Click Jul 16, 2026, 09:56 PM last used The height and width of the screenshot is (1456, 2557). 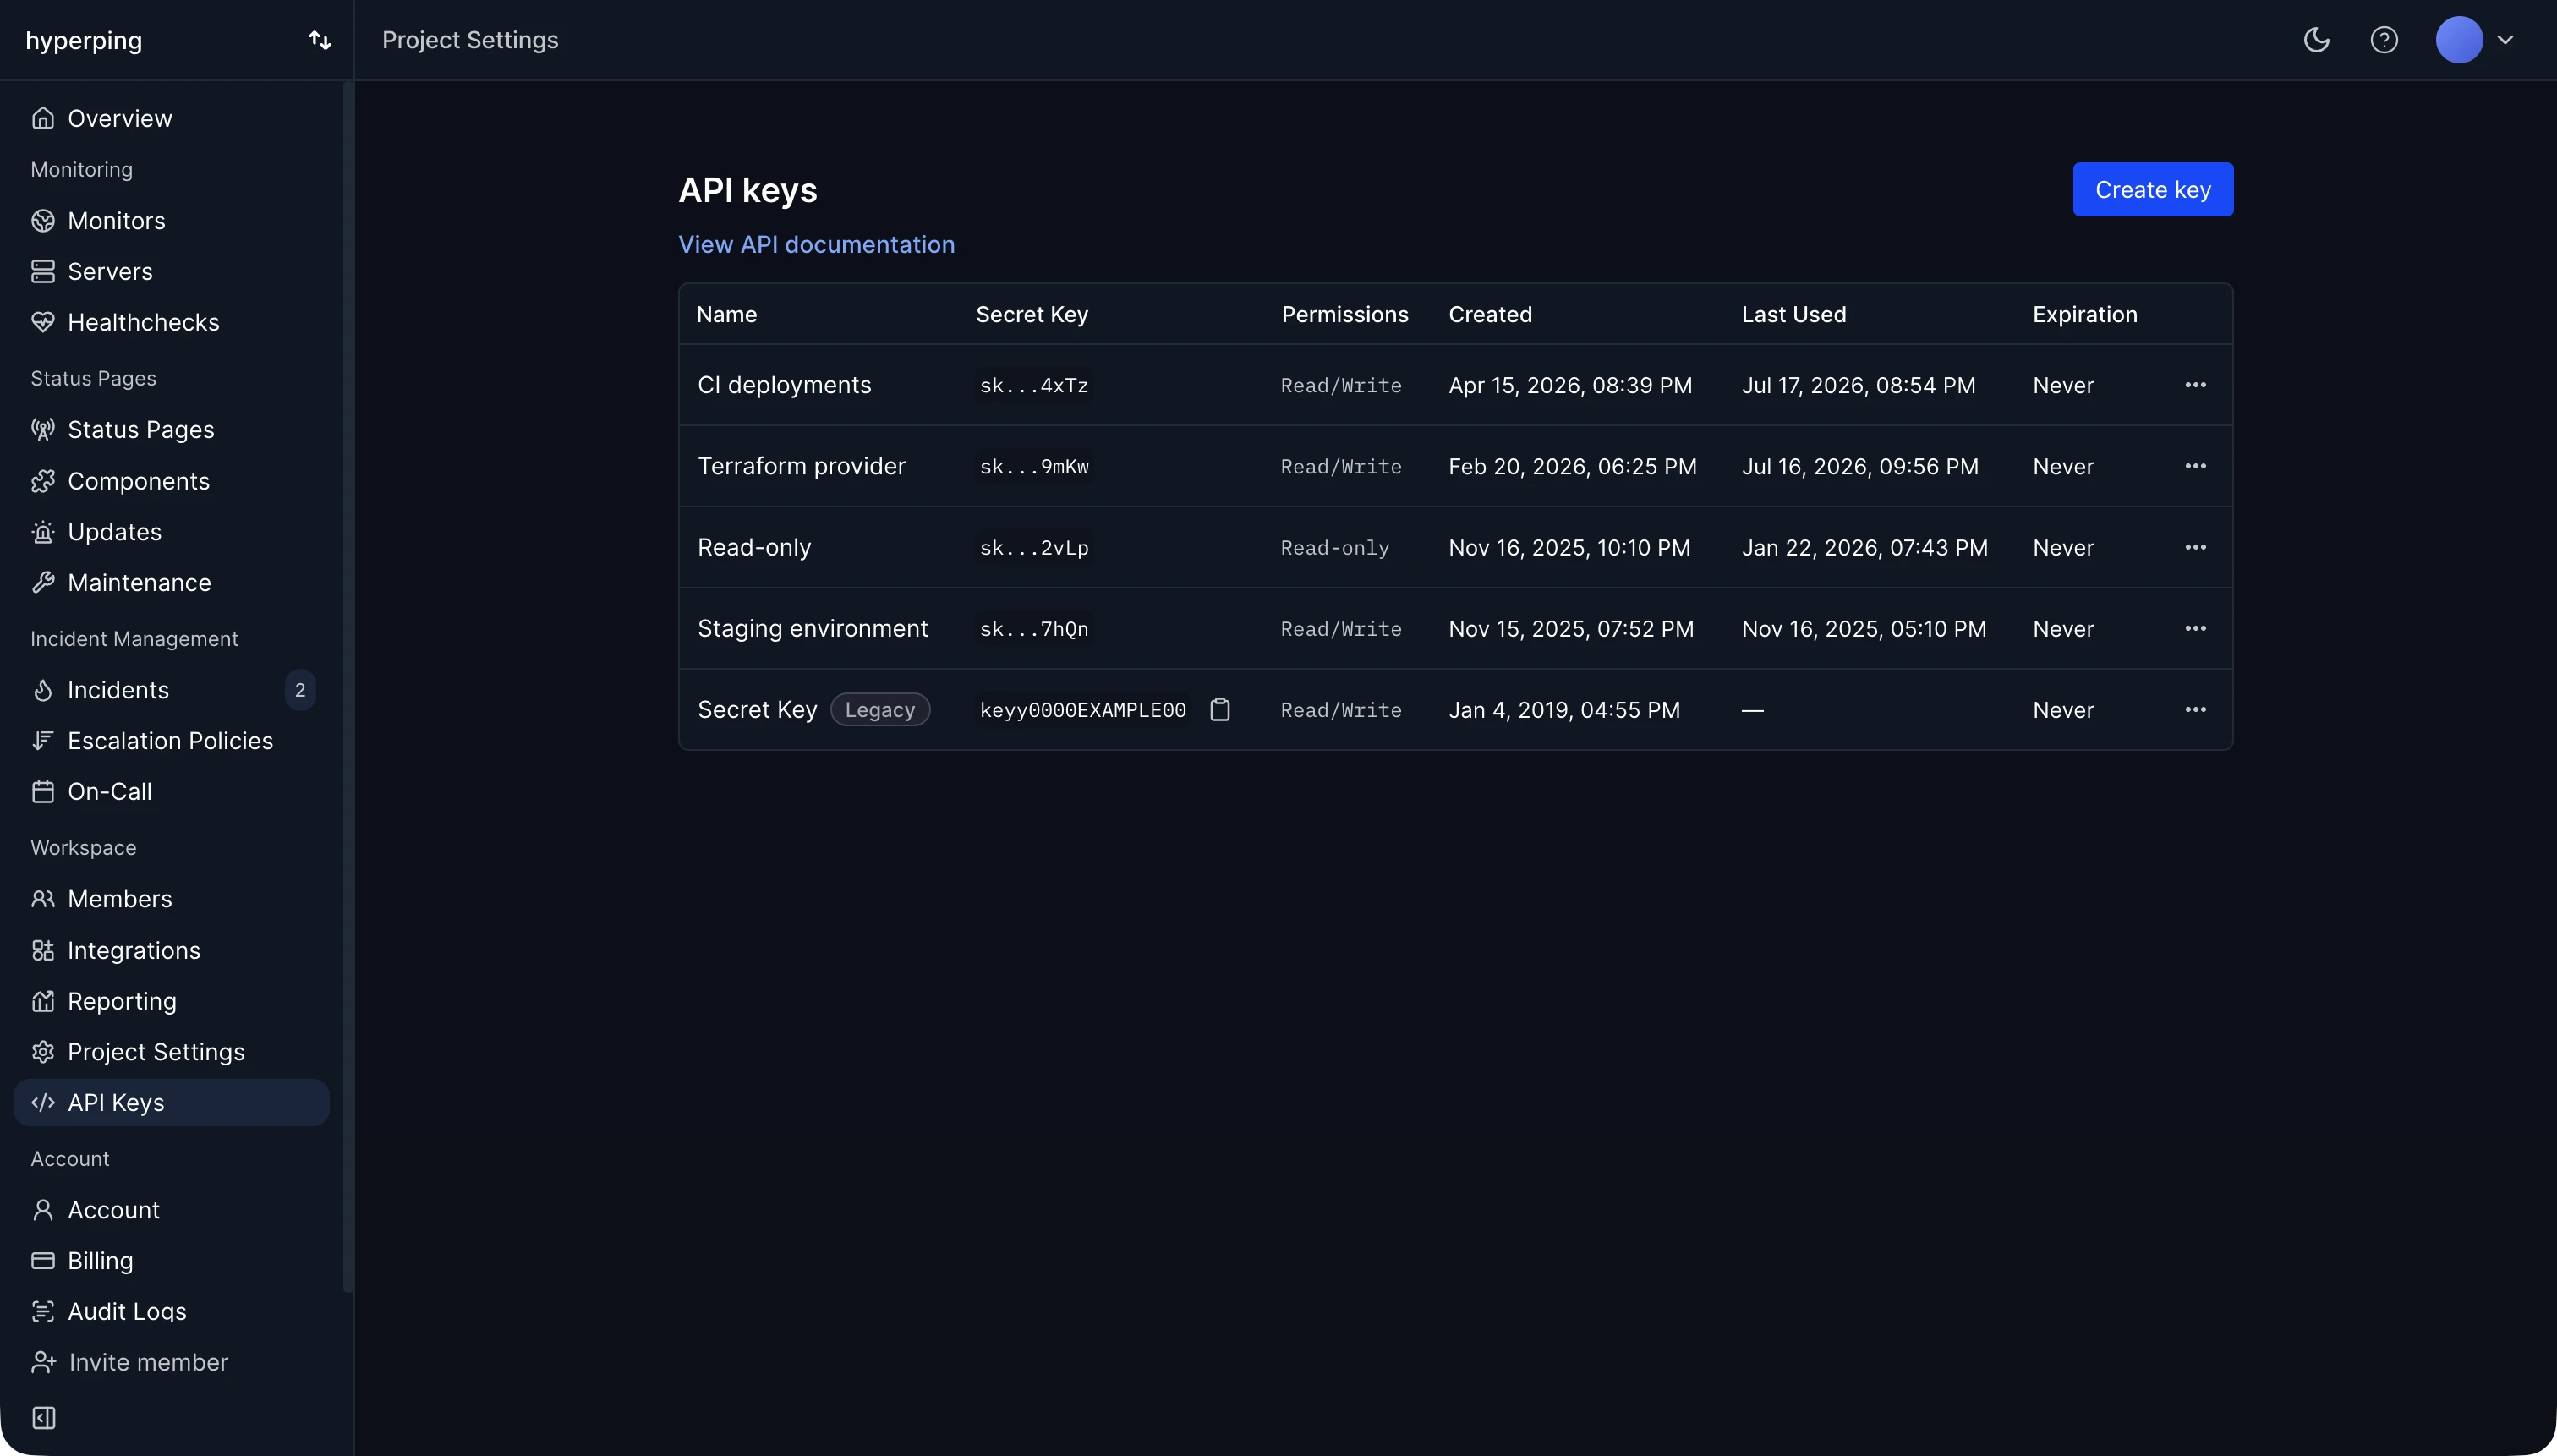1860,466
